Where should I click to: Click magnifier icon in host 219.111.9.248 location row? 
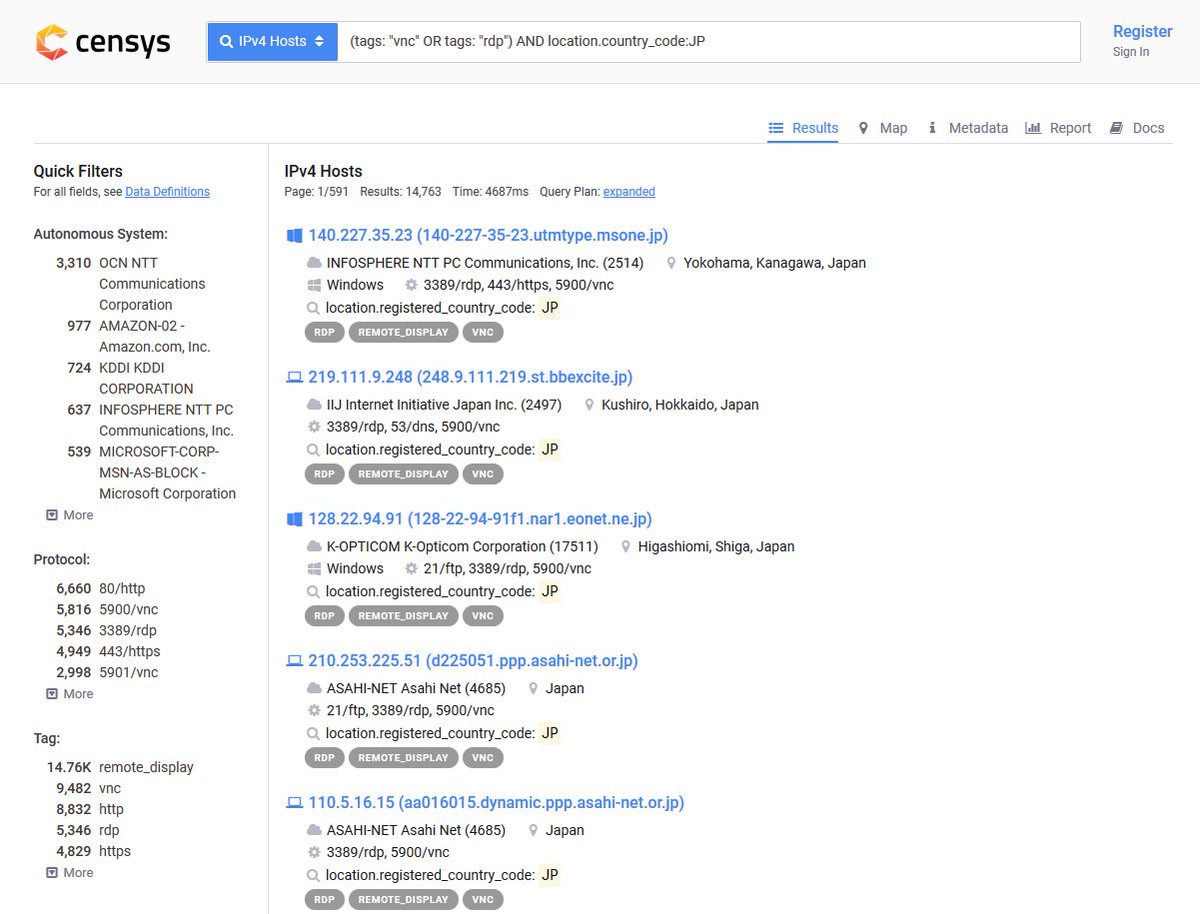coord(314,450)
